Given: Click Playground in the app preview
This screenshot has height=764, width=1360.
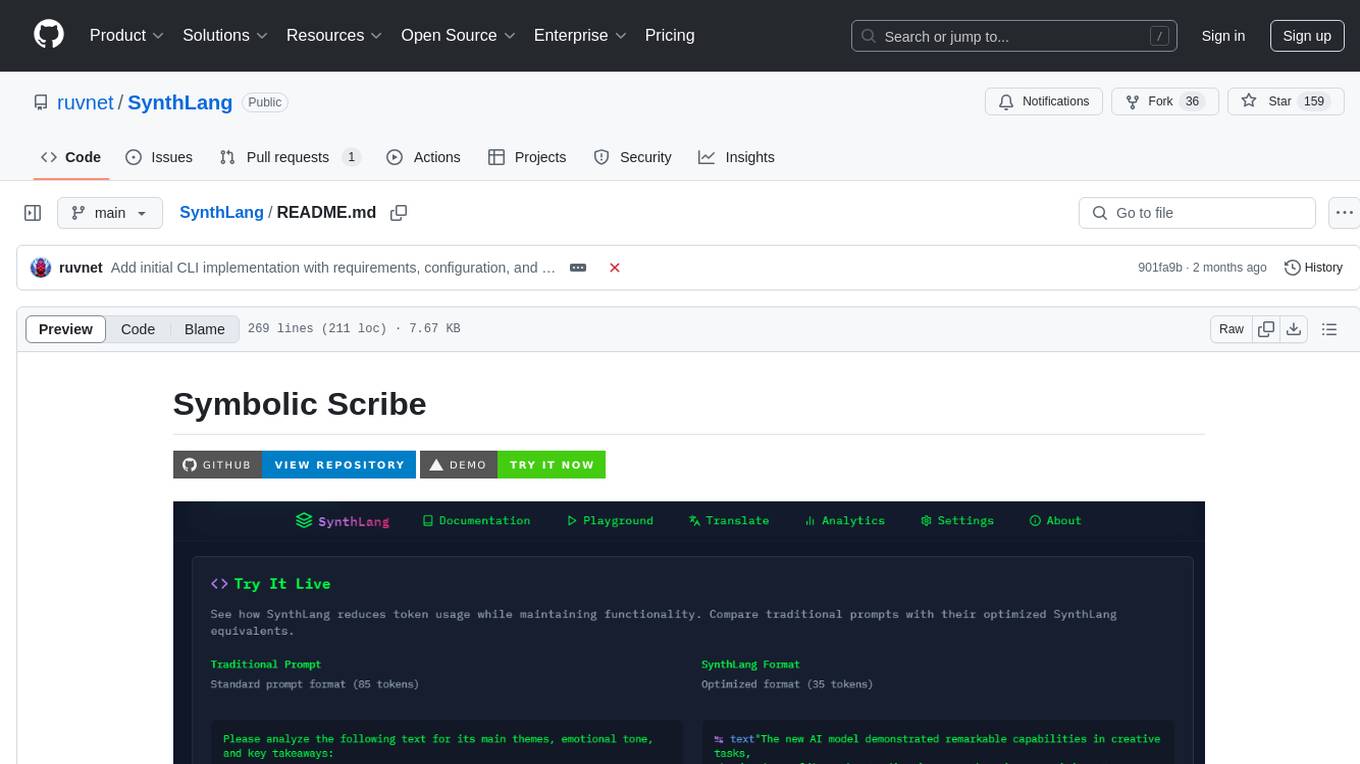Looking at the screenshot, I should 610,521.
